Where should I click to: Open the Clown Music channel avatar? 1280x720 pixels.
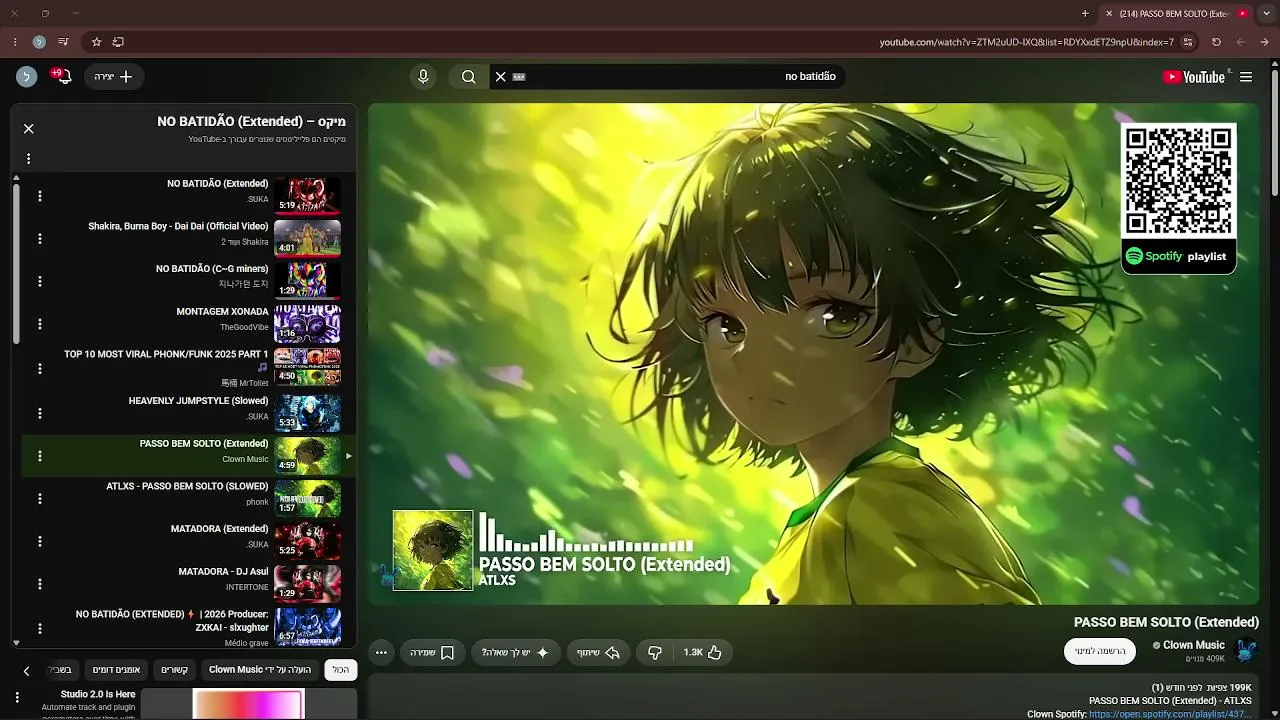point(1245,651)
